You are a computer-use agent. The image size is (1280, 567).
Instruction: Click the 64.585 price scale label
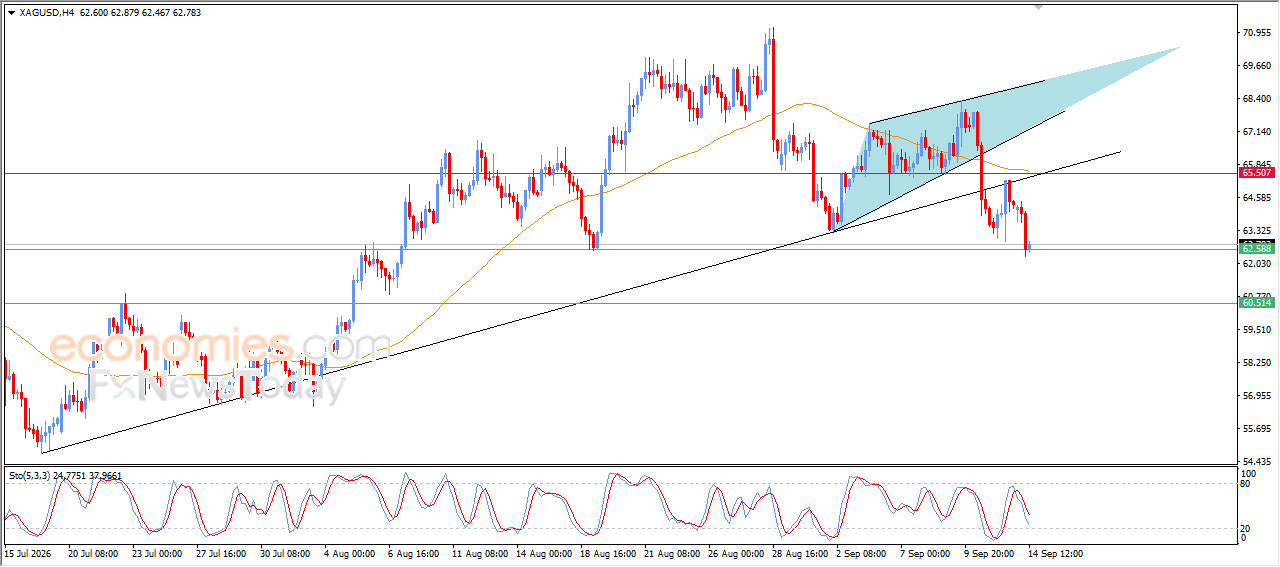(x=1256, y=198)
